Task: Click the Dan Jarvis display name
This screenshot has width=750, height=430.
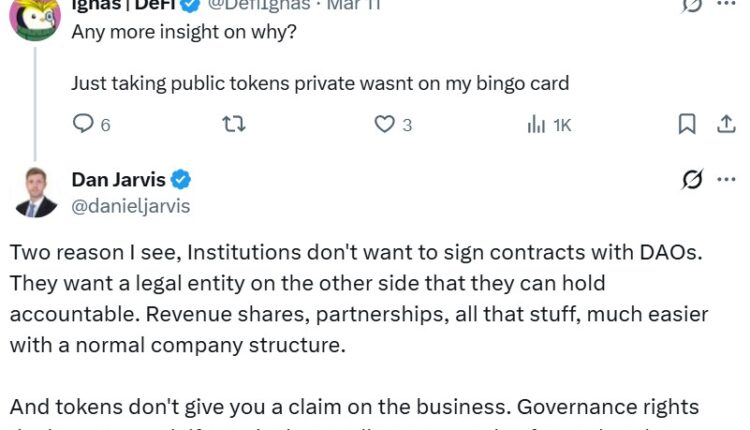Action: point(117,180)
